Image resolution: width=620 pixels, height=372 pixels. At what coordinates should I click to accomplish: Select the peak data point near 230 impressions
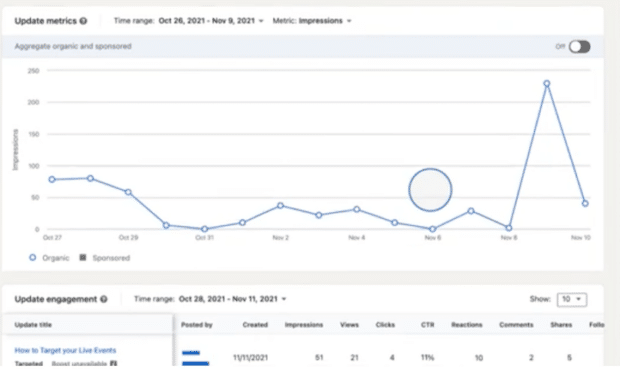547,84
